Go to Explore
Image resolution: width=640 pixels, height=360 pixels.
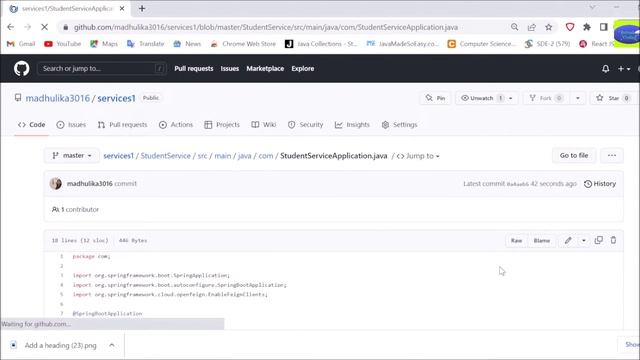coord(302,69)
